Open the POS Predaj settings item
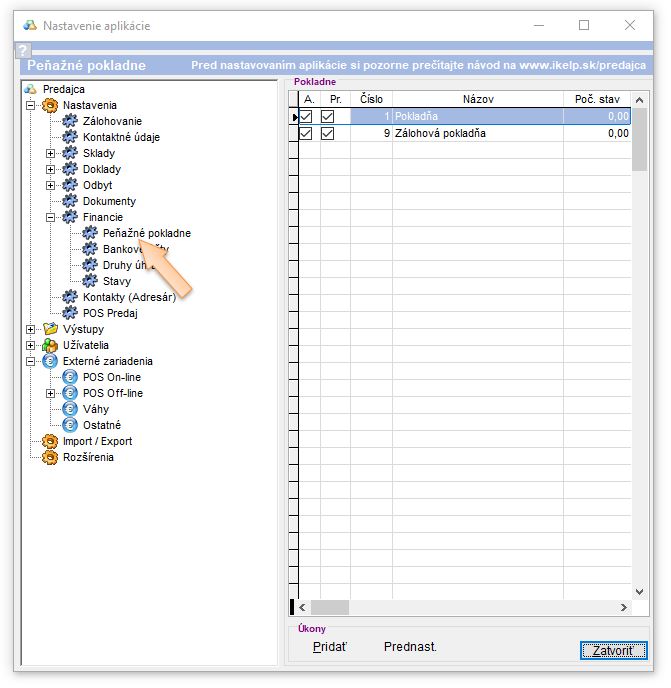 click(x=110, y=313)
